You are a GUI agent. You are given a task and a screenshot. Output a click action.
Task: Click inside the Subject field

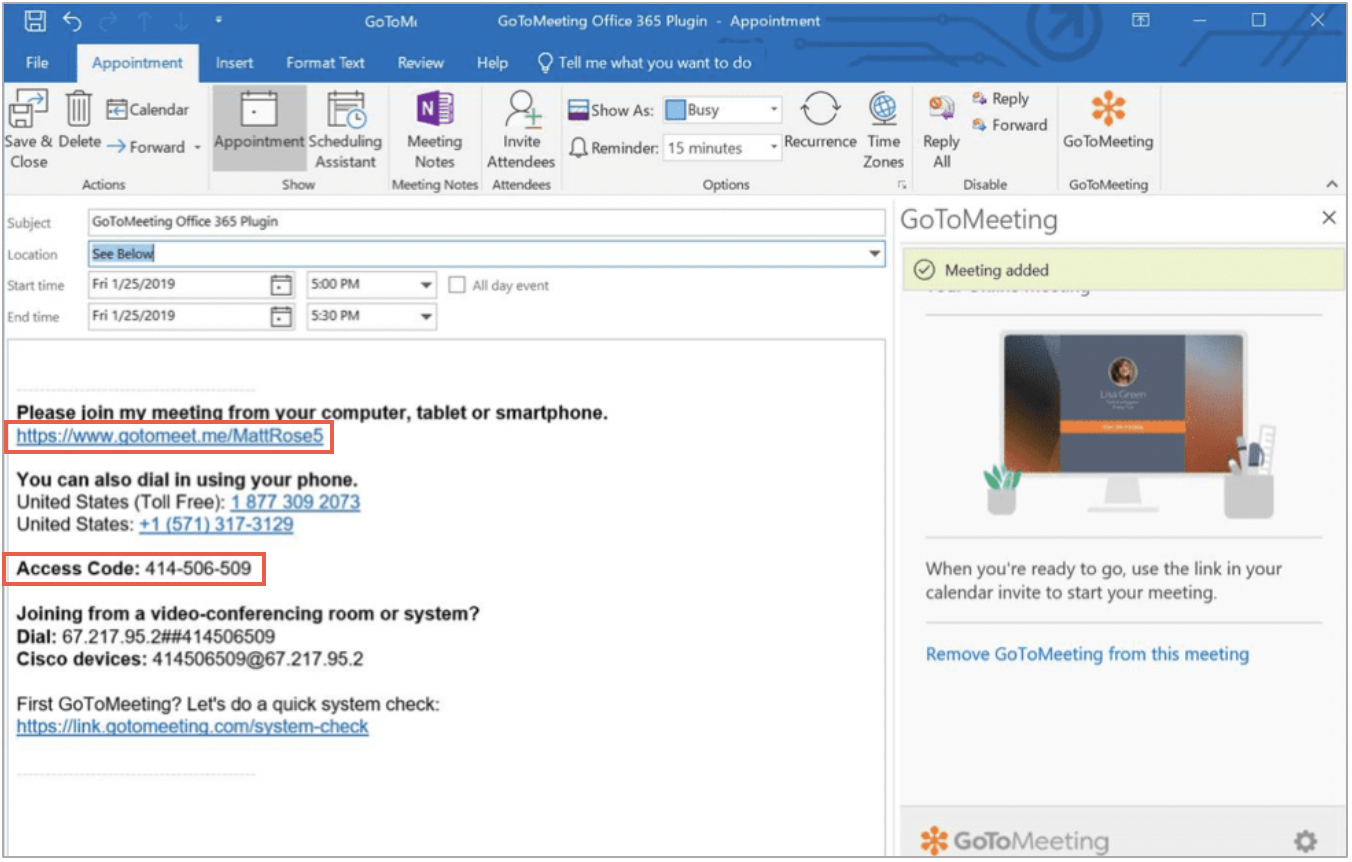point(400,222)
